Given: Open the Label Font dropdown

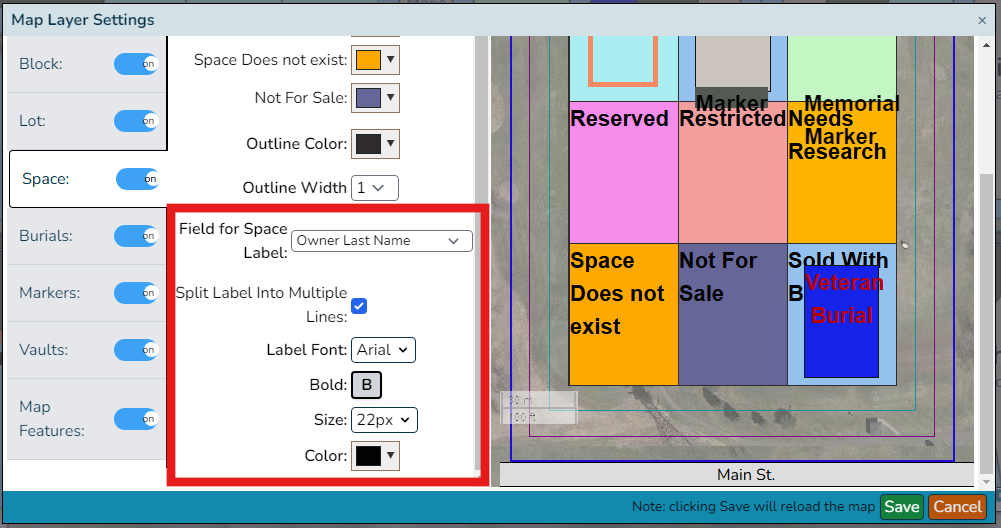Looking at the screenshot, I should point(383,350).
